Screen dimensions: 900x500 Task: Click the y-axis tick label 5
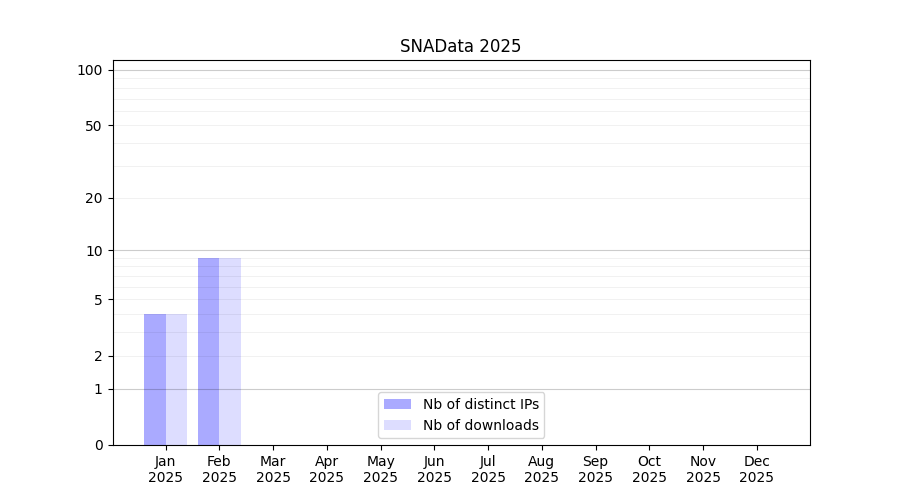point(98,300)
